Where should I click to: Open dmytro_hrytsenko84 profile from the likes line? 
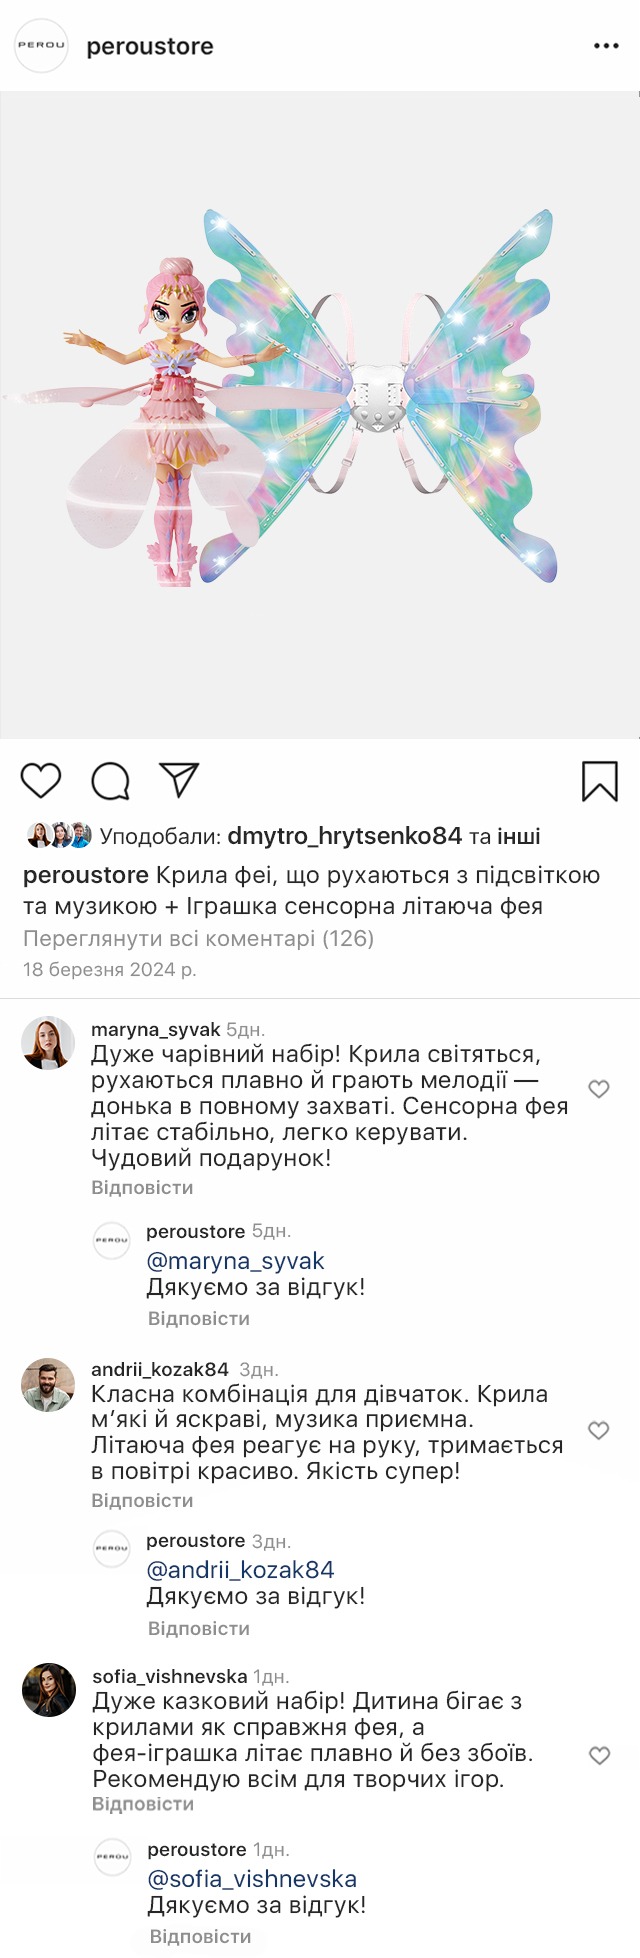click(x=344, y=836)
